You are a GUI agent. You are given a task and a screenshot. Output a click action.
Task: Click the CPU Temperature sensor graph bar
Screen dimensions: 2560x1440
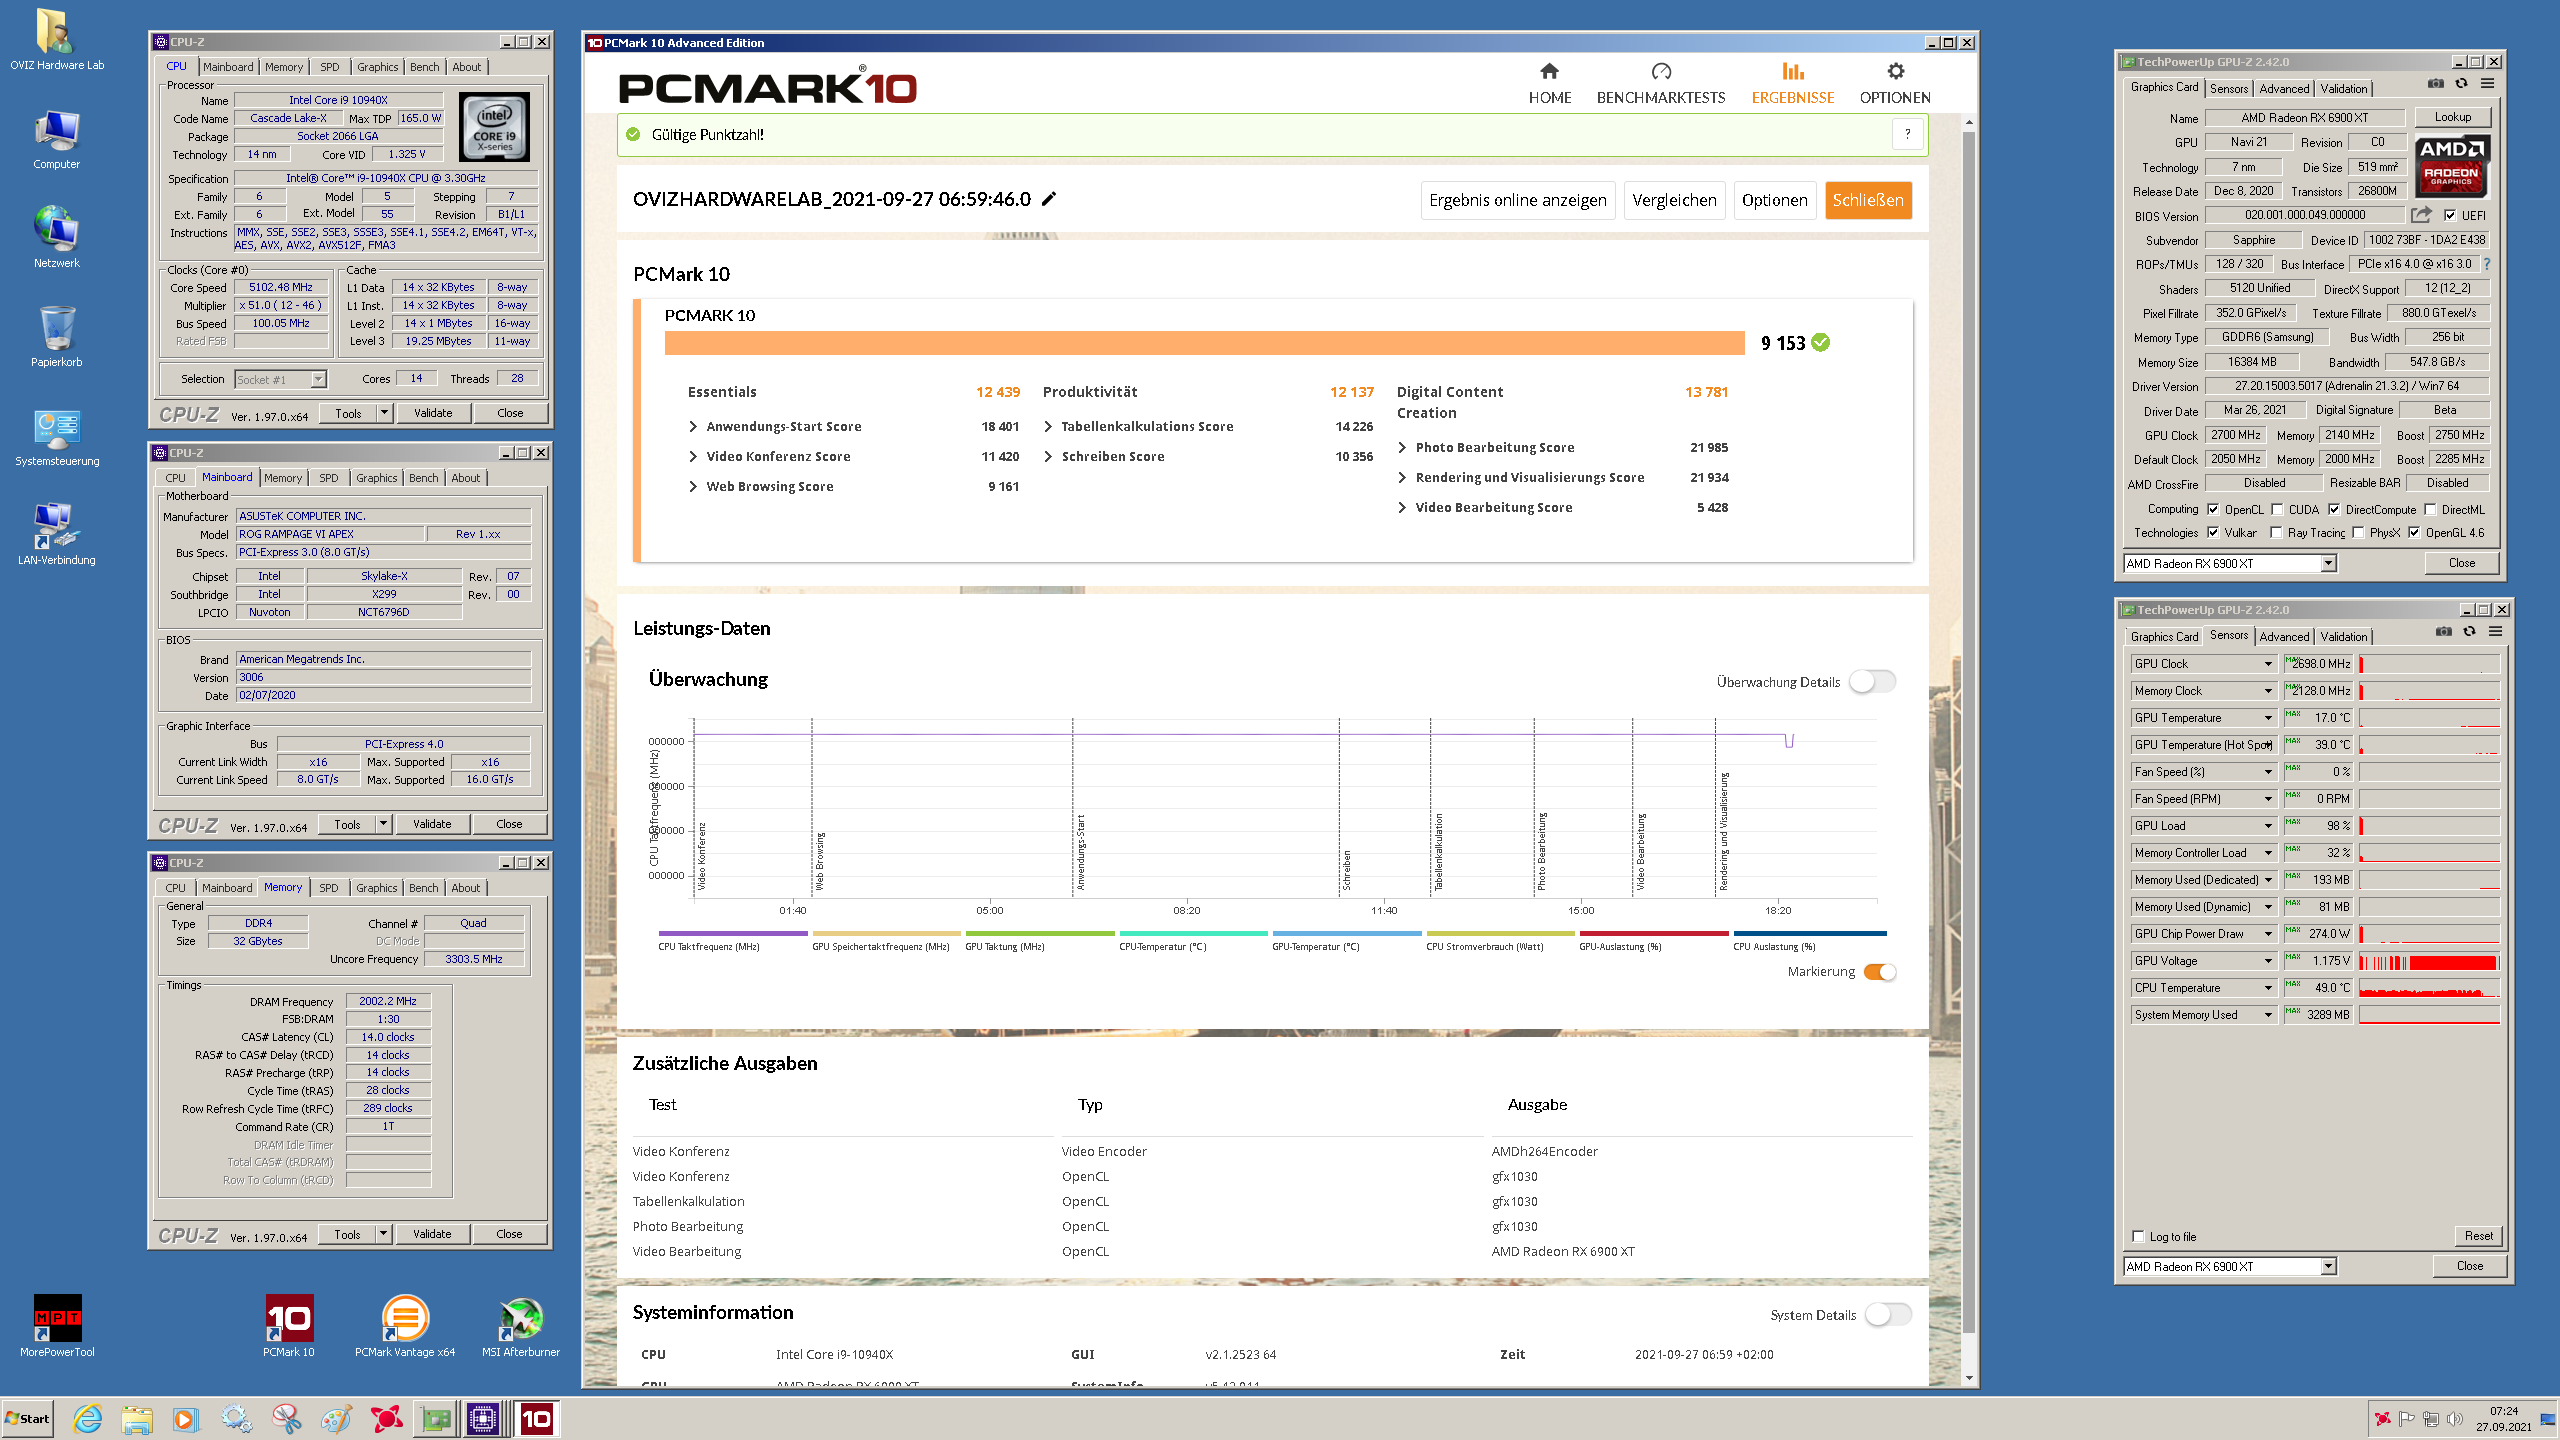tap(2429, 988)
